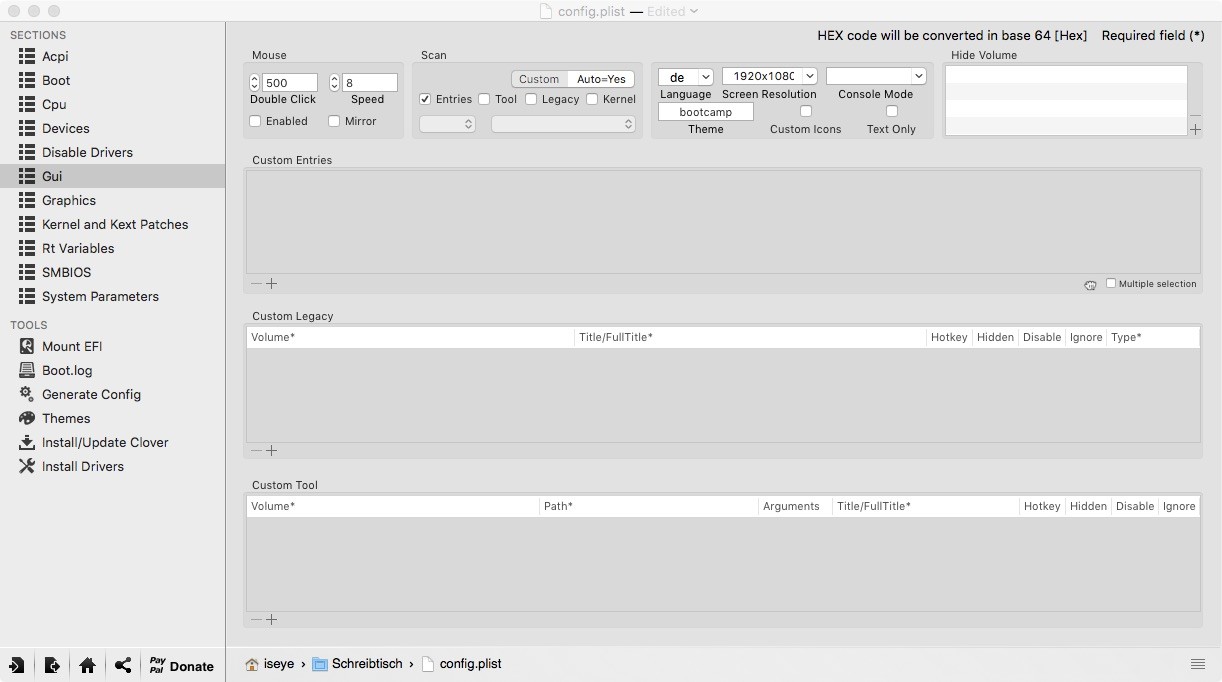Click the PayPal Donate button

[x=181, y=665]
